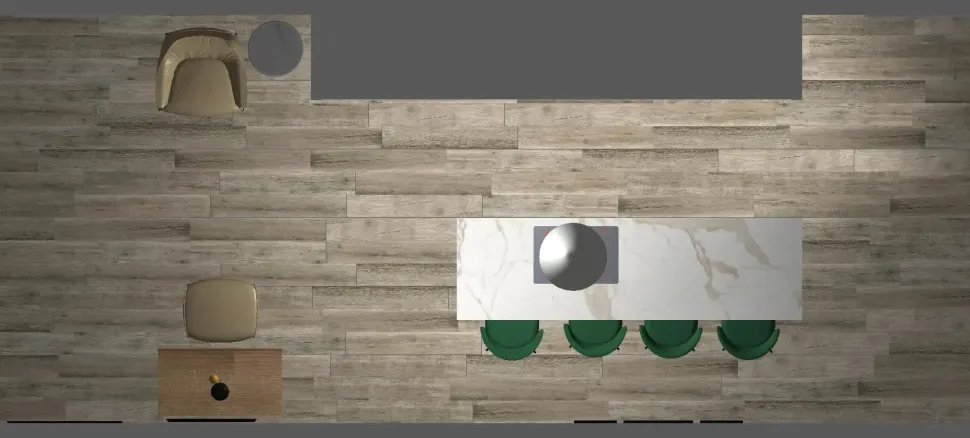The height and width of the screenshot is (438, 970).
Task: Click the metallic round bowl on the island
Action: pos(572,256)
